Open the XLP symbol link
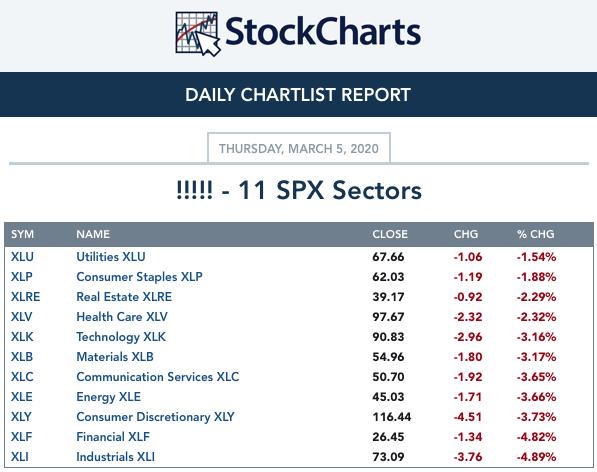 pyautogui.click(x=22, y=277)
